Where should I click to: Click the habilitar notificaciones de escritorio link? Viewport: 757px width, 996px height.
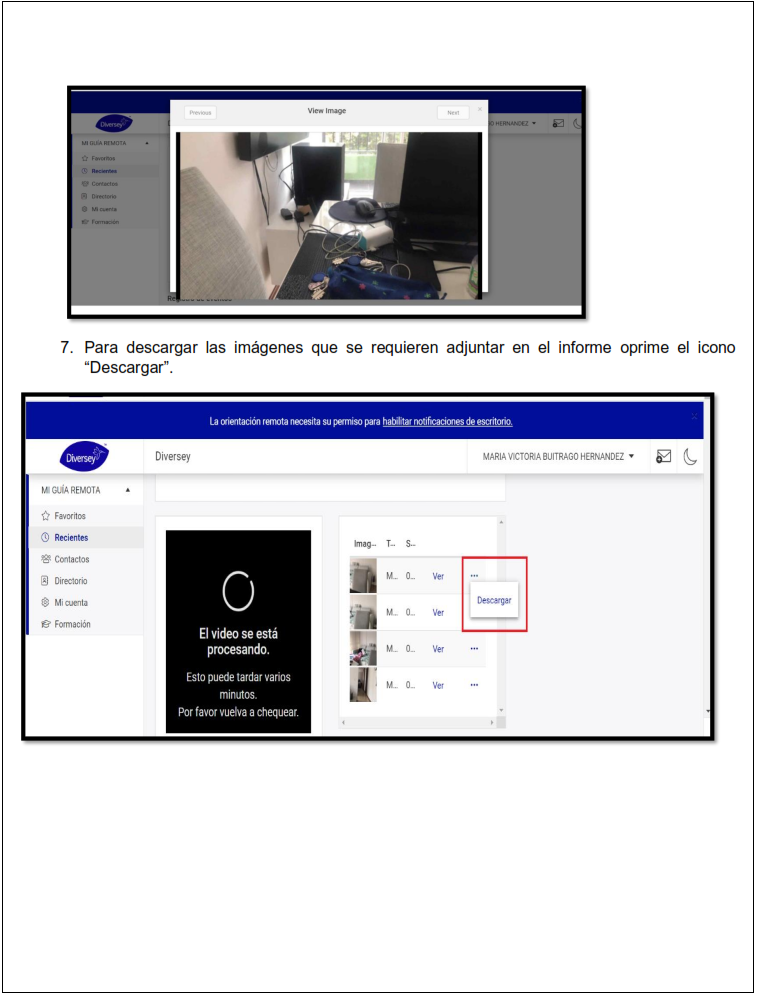coord(447,421)
